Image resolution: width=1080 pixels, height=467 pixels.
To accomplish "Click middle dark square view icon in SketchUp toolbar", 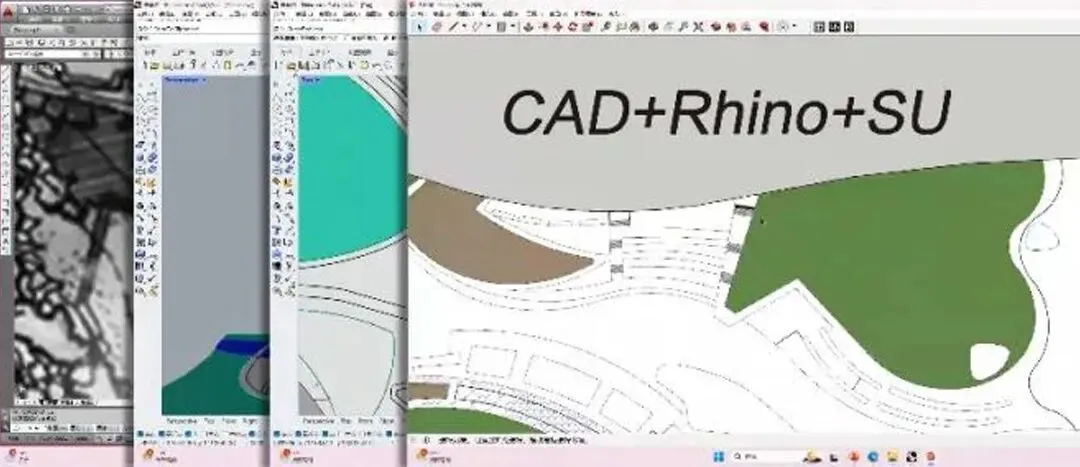I will coord(833,27).
